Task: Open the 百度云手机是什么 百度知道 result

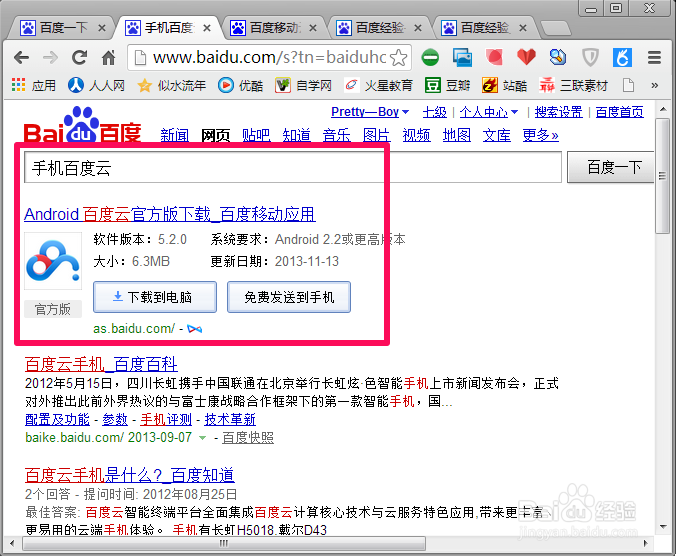Action: [129, 475]
